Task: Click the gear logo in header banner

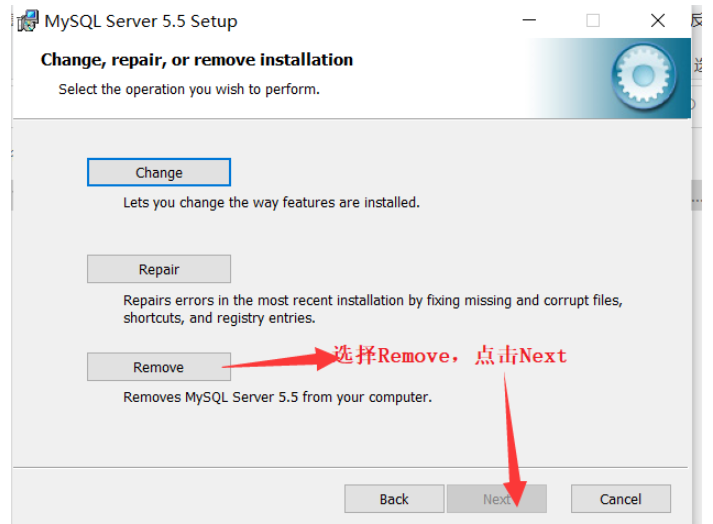Action: 645,78
